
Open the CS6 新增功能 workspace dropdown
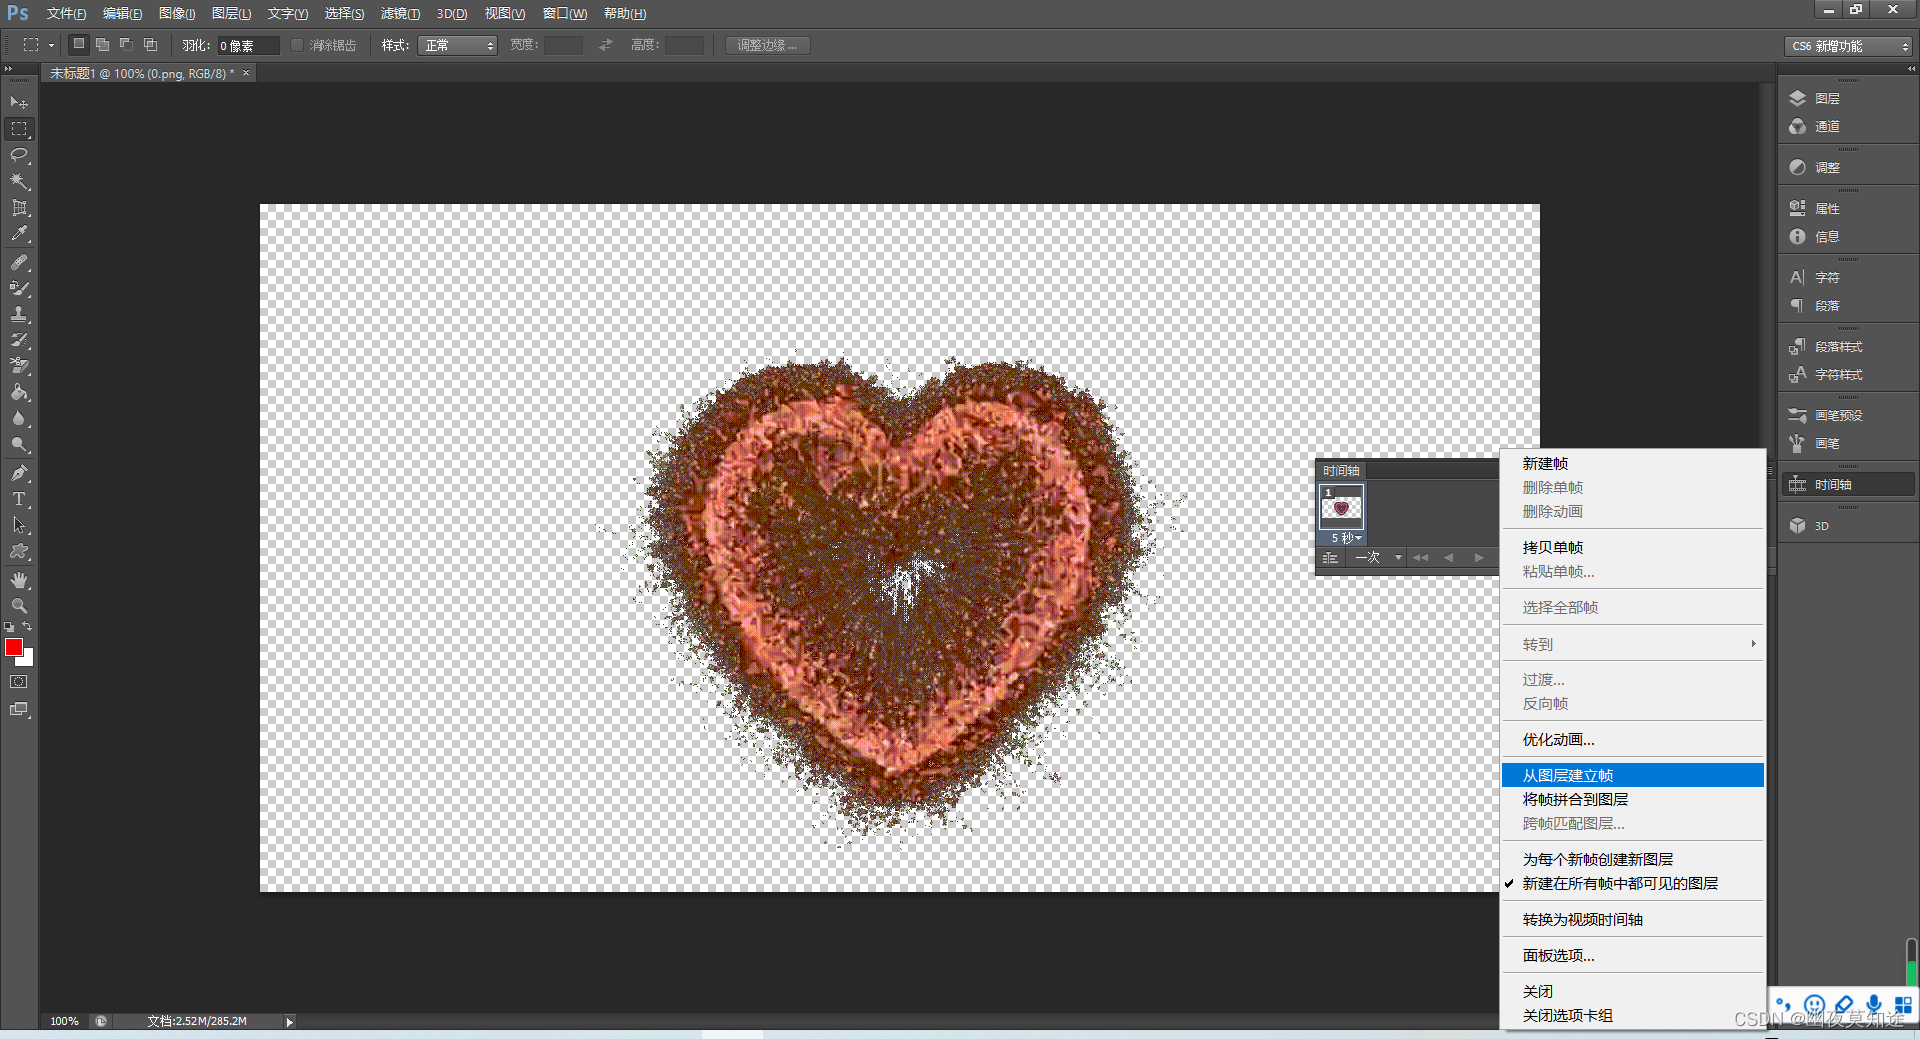pyautogui.click(x=1849, y=46)
